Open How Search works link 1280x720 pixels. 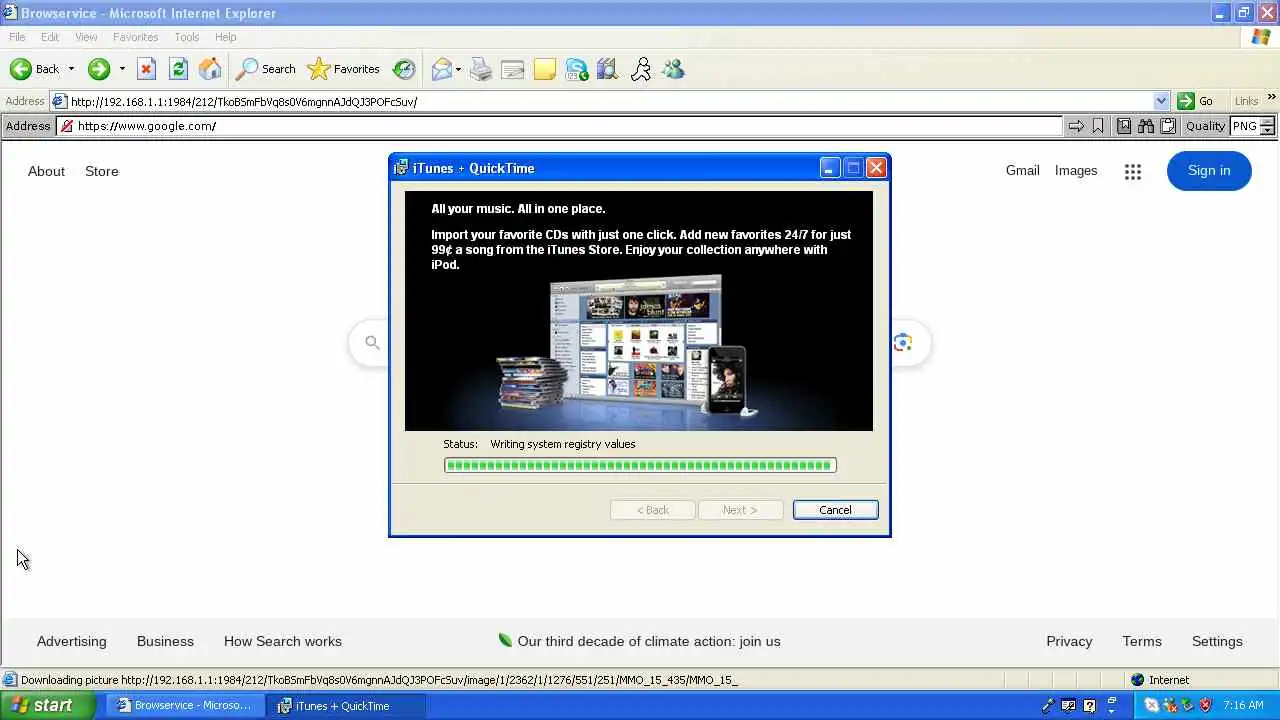pyautogui.click(x=283, y=642)
